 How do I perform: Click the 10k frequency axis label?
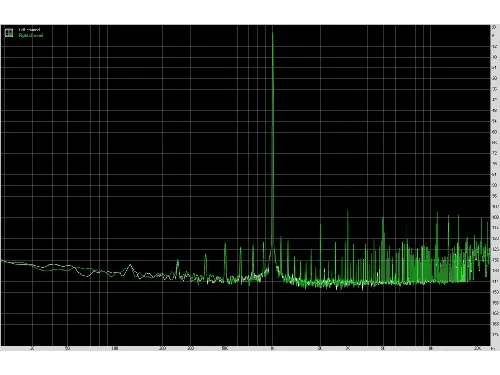[430, 349]
